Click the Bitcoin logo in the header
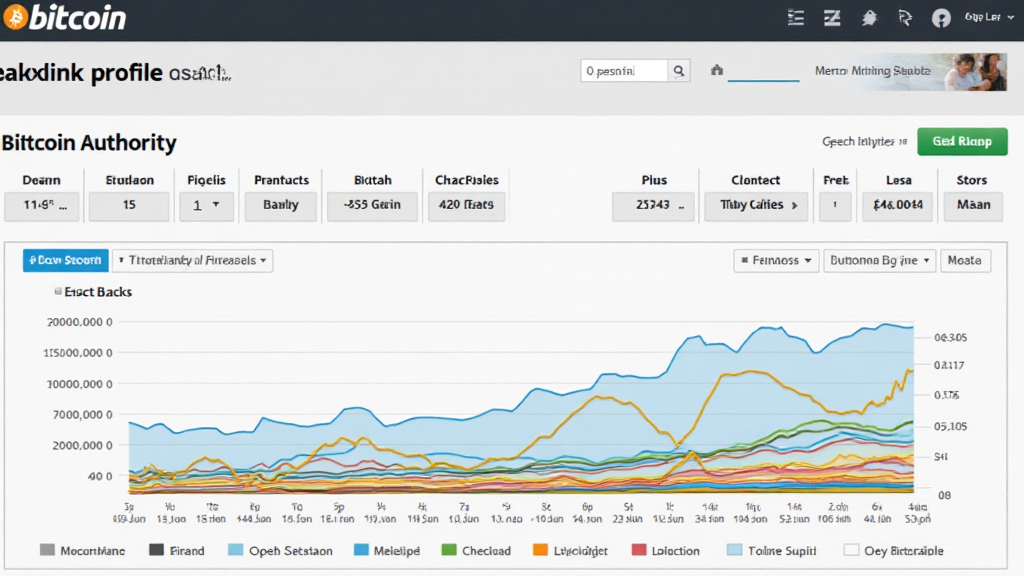Screen dimensions: 1024x576 coord(16,18)
